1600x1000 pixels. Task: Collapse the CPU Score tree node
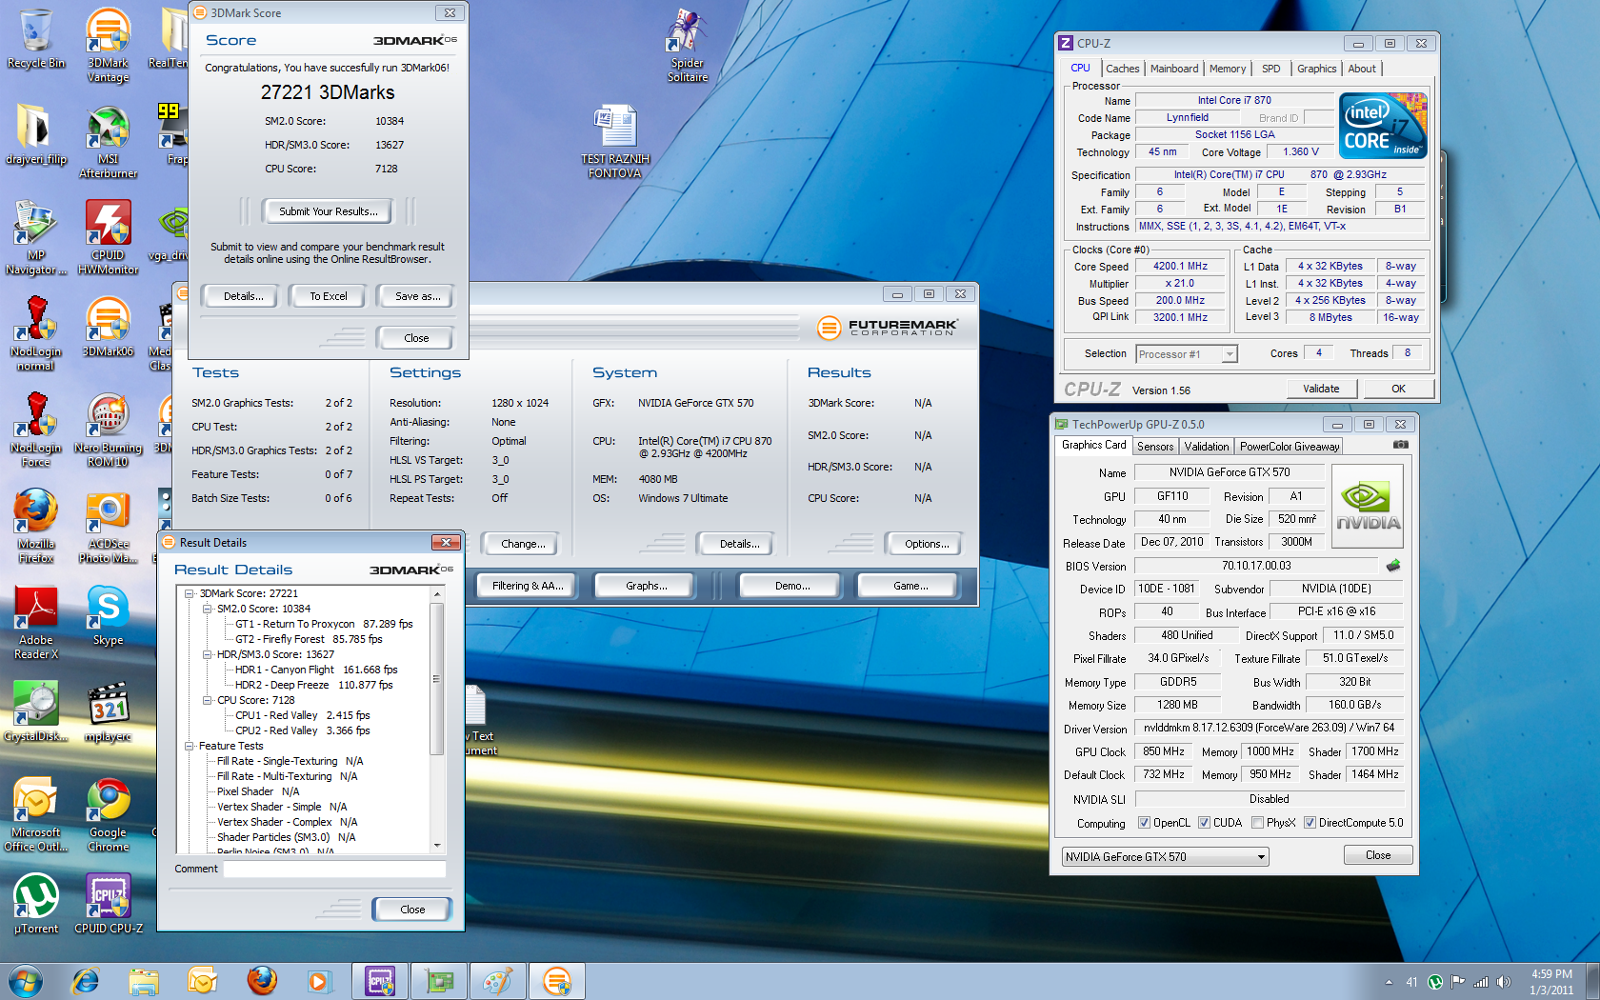pyautogui.click(x=207, y=700)
